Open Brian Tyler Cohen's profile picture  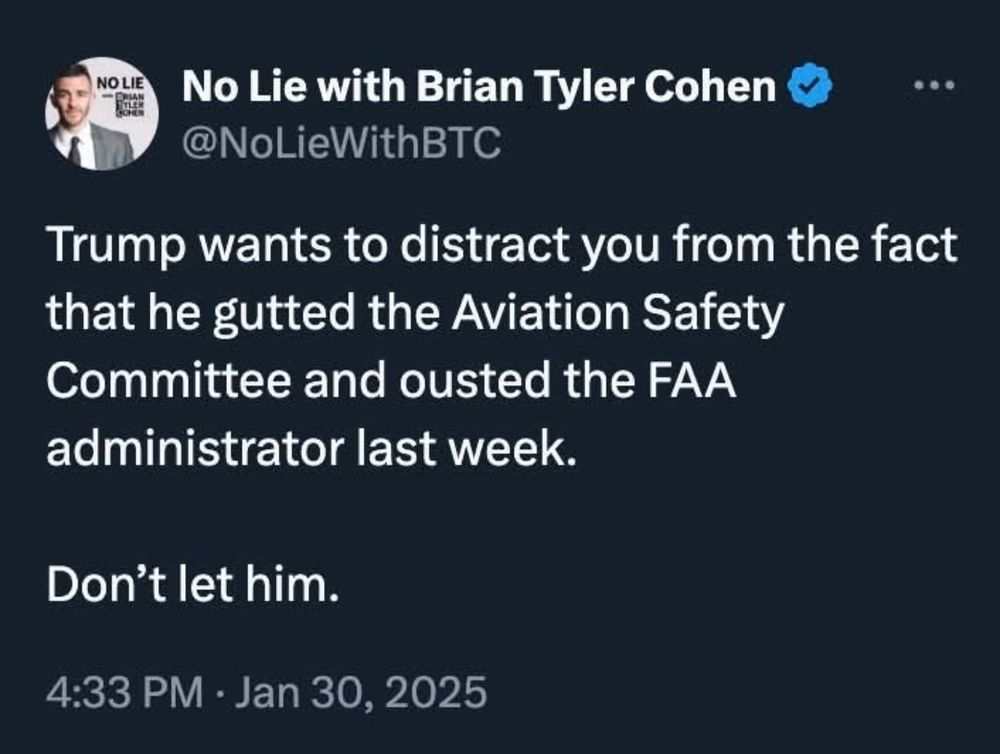tap(103, 115)
